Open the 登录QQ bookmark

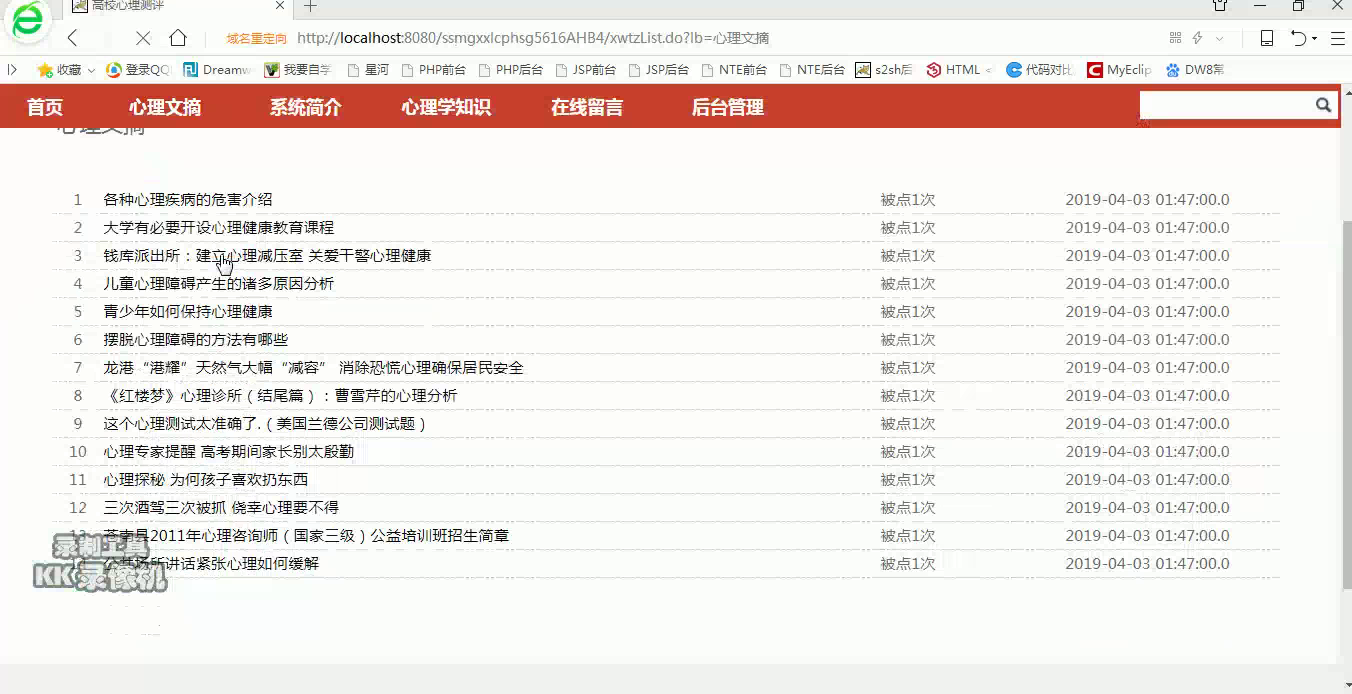pyautogui.click(x=138, y=70)
